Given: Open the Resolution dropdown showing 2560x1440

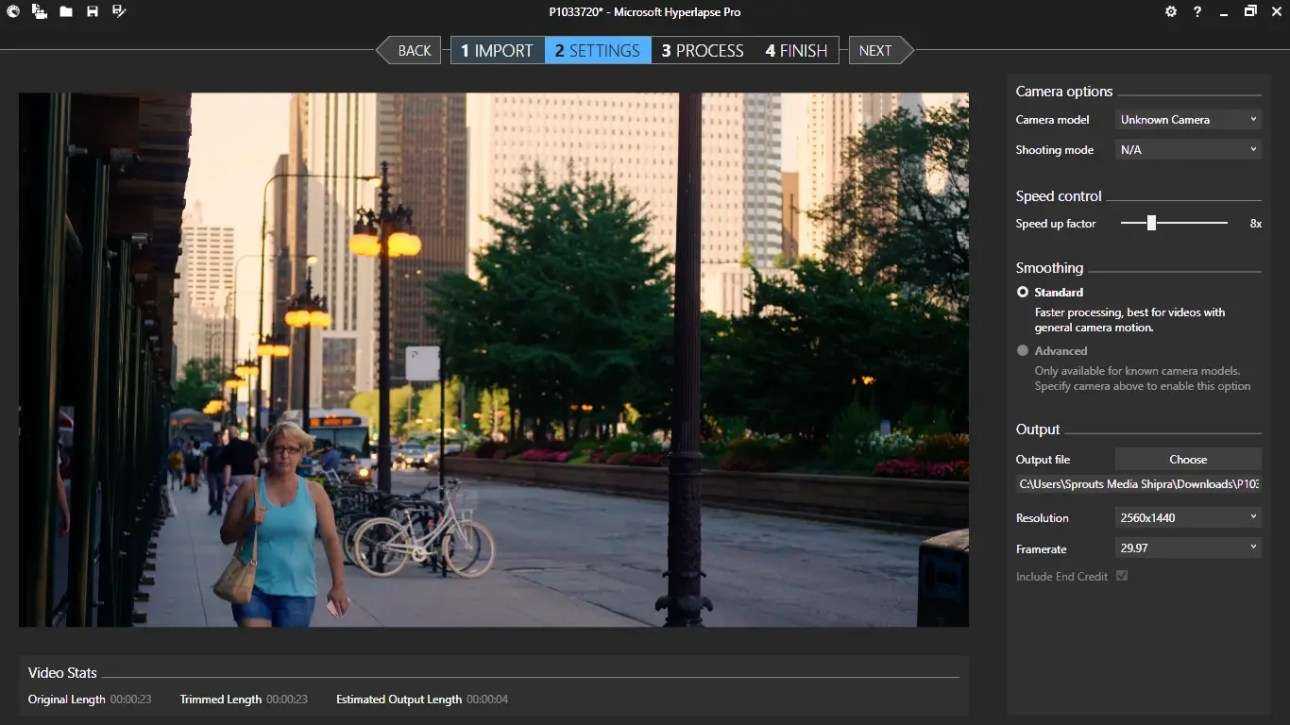Looking at the screenshot, I should [1188, 518].
